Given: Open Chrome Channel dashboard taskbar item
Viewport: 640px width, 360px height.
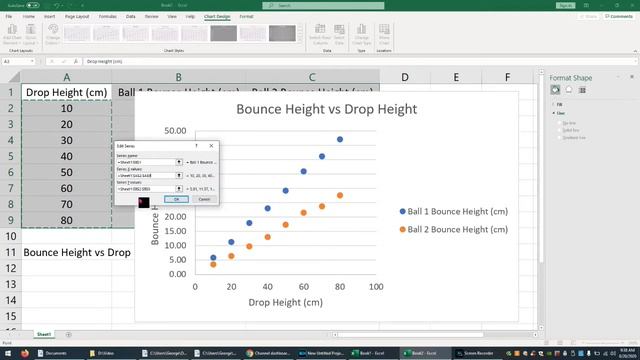Looking at the screenshot, I should (x=268, y=353).
